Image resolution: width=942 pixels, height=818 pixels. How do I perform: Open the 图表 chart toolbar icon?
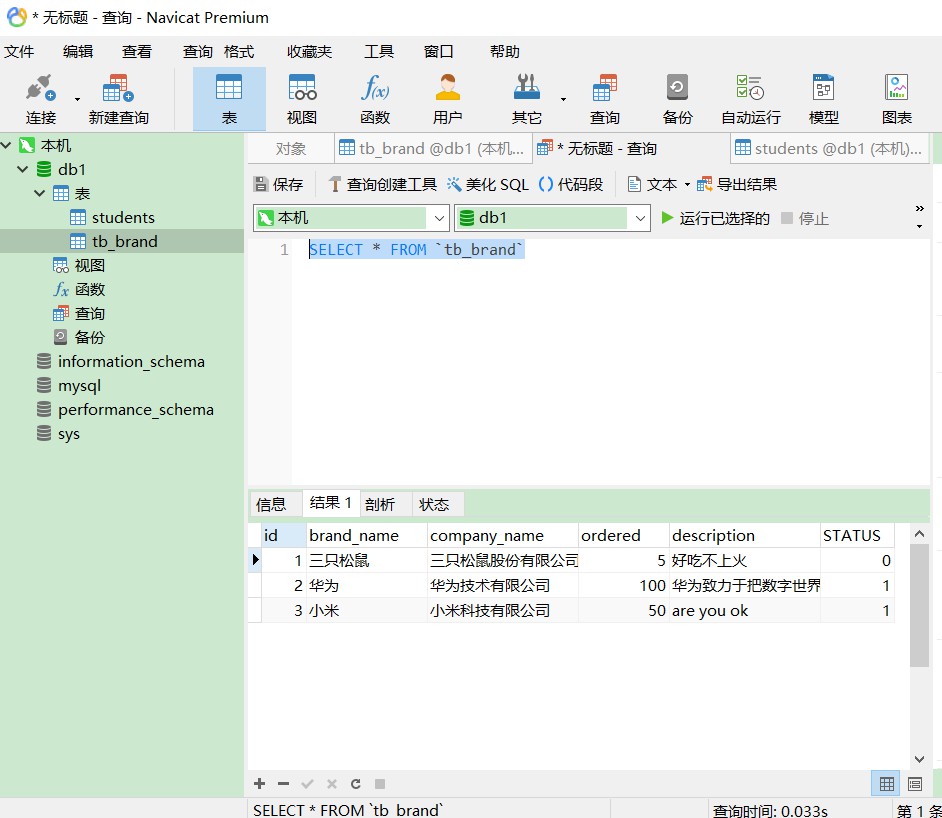point(896,99)
